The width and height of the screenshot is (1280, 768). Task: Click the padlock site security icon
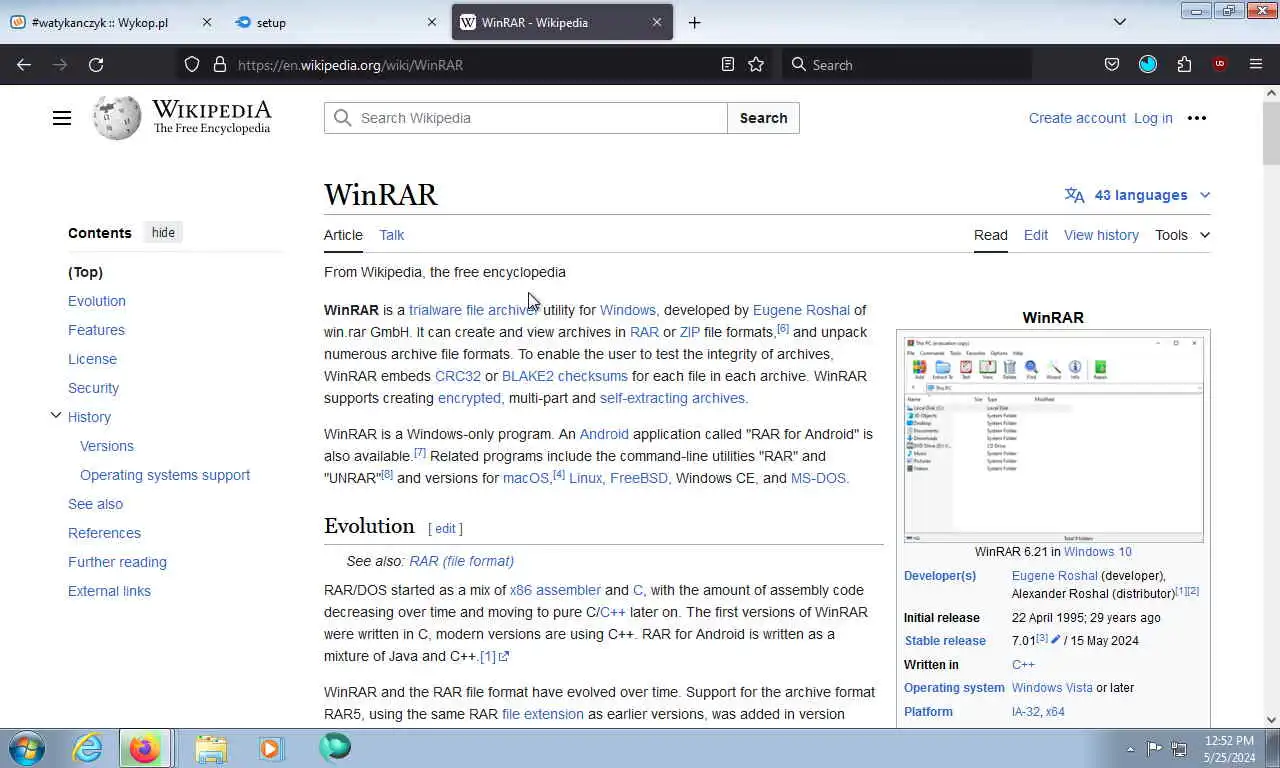pos(220,64)
